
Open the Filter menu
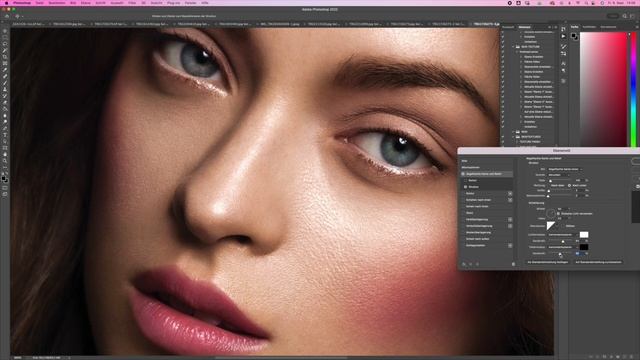click(132, 3)
